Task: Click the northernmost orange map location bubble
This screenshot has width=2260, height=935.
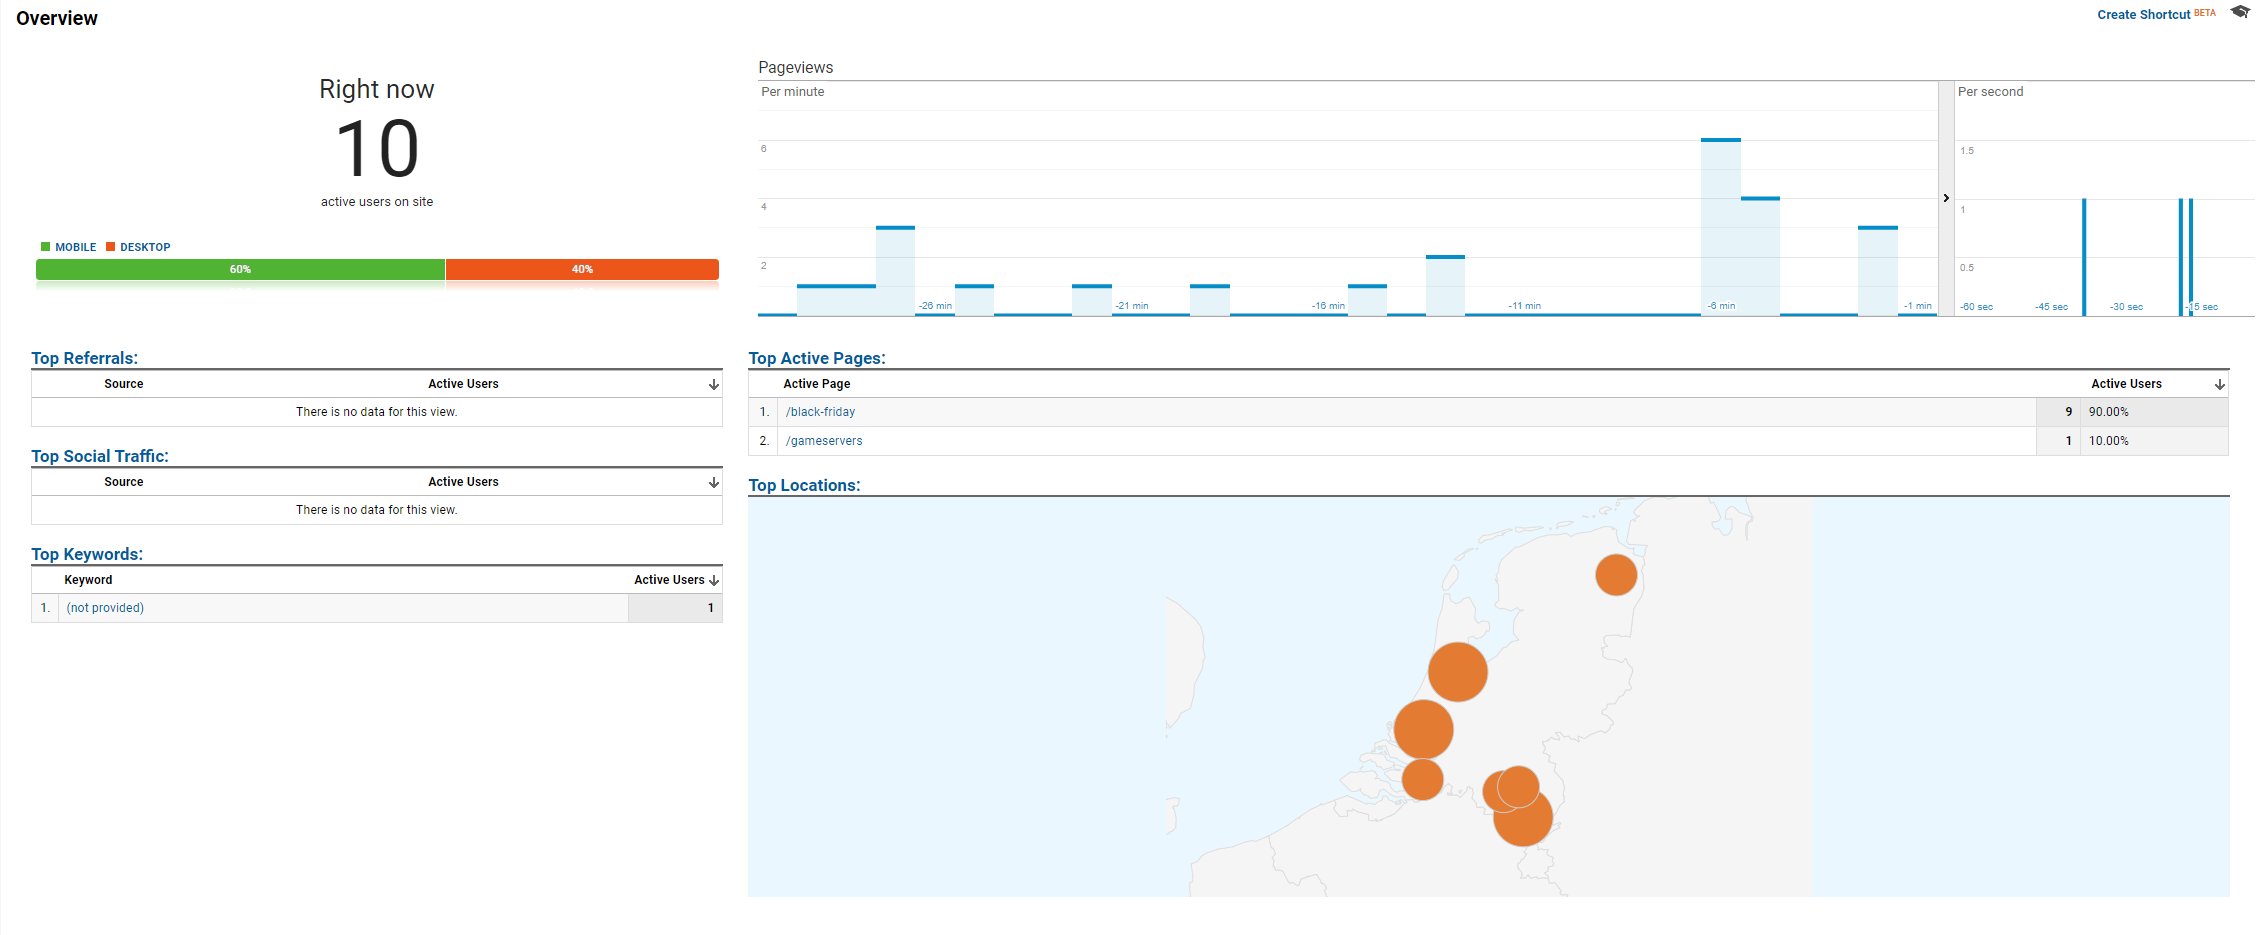Action: coord(1615,575)
